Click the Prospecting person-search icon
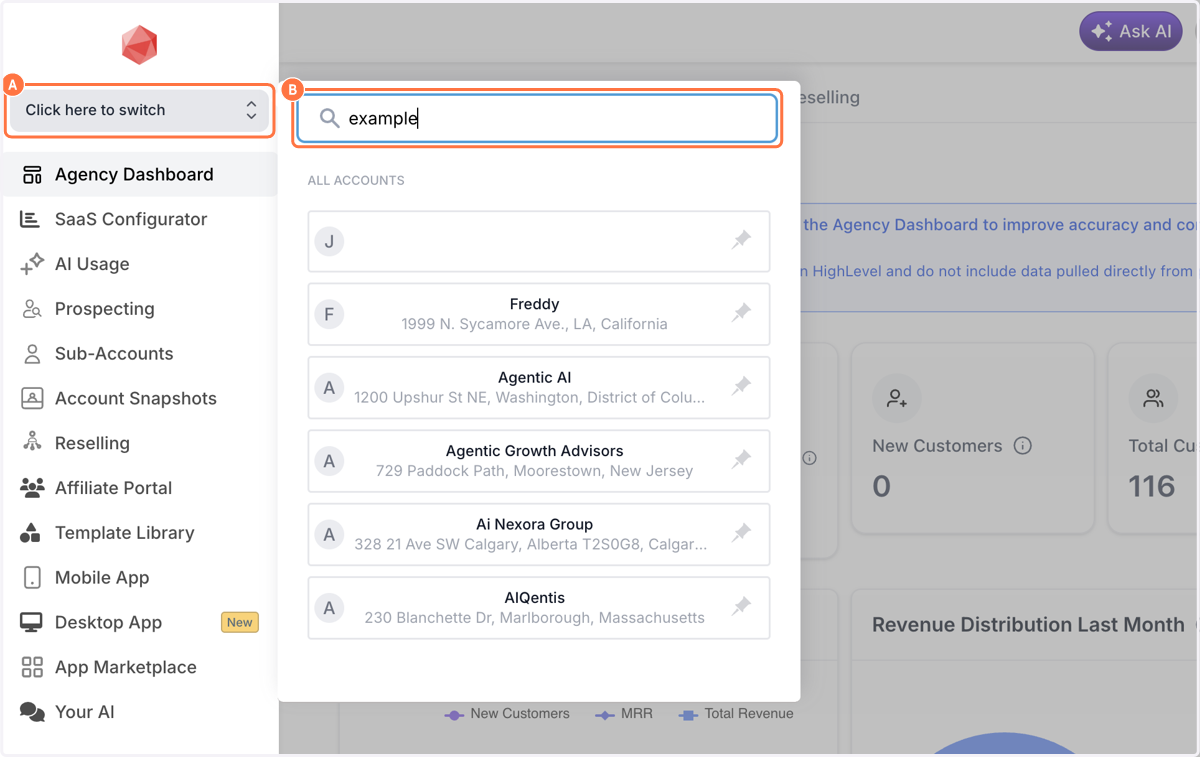This screenshot has width=1200, height=757. click(32, 309)
